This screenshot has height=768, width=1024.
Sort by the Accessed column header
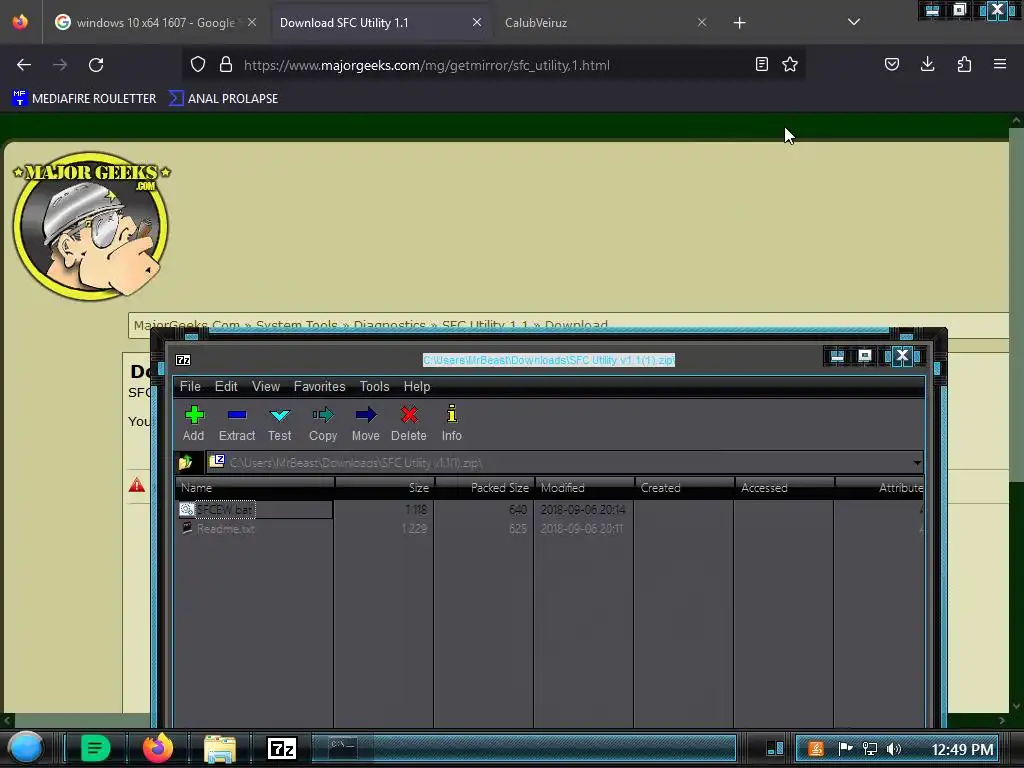(x=784, y=488)
